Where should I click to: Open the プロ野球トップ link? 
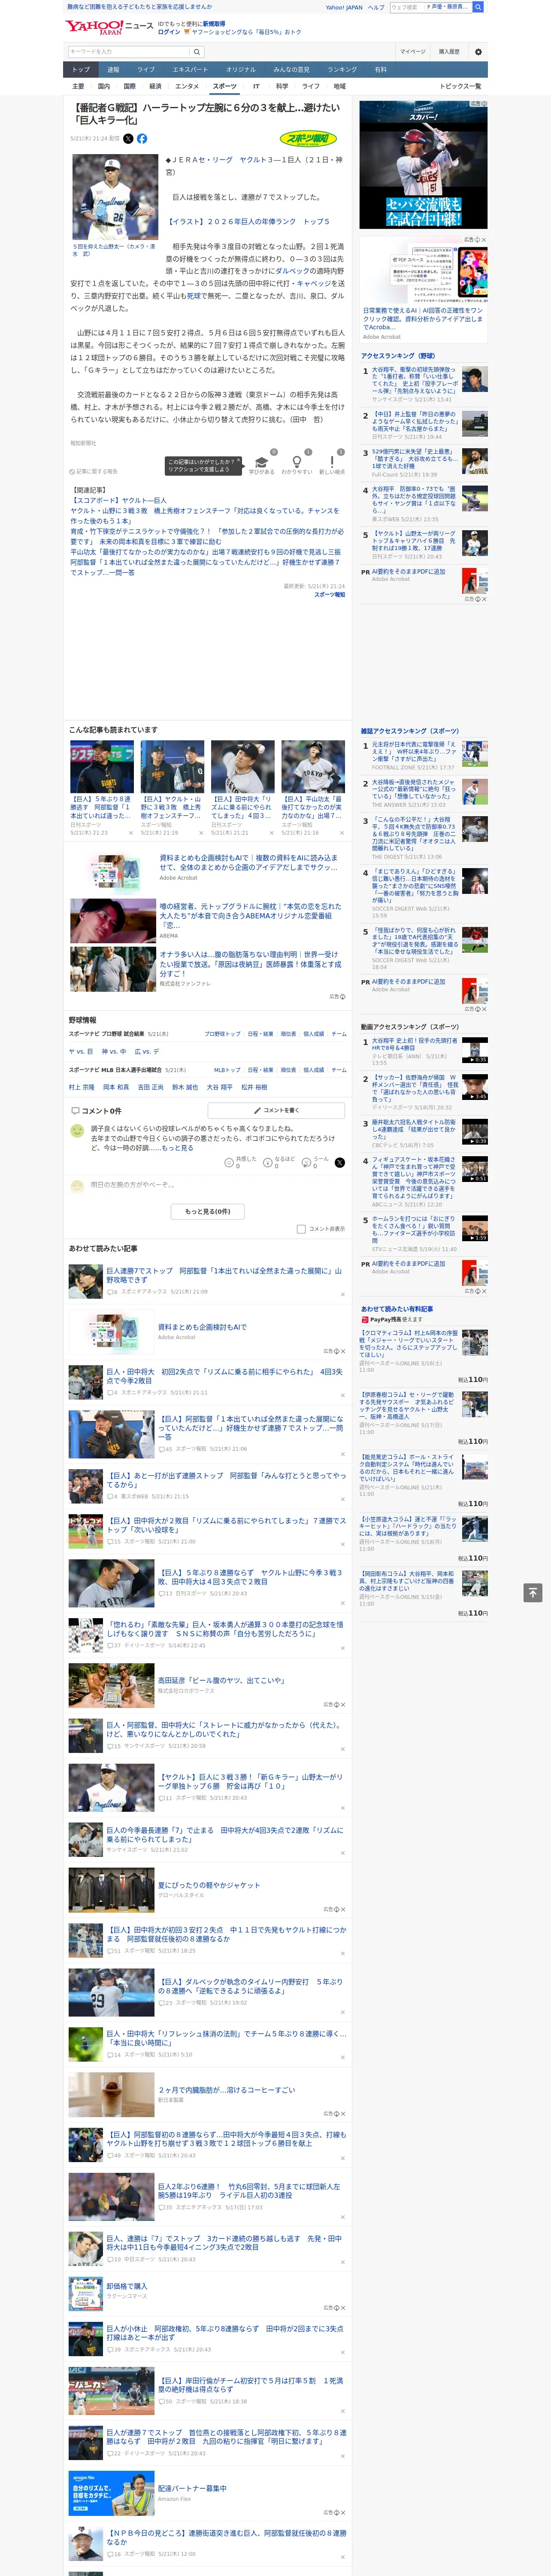click(x=222, y=1034)
